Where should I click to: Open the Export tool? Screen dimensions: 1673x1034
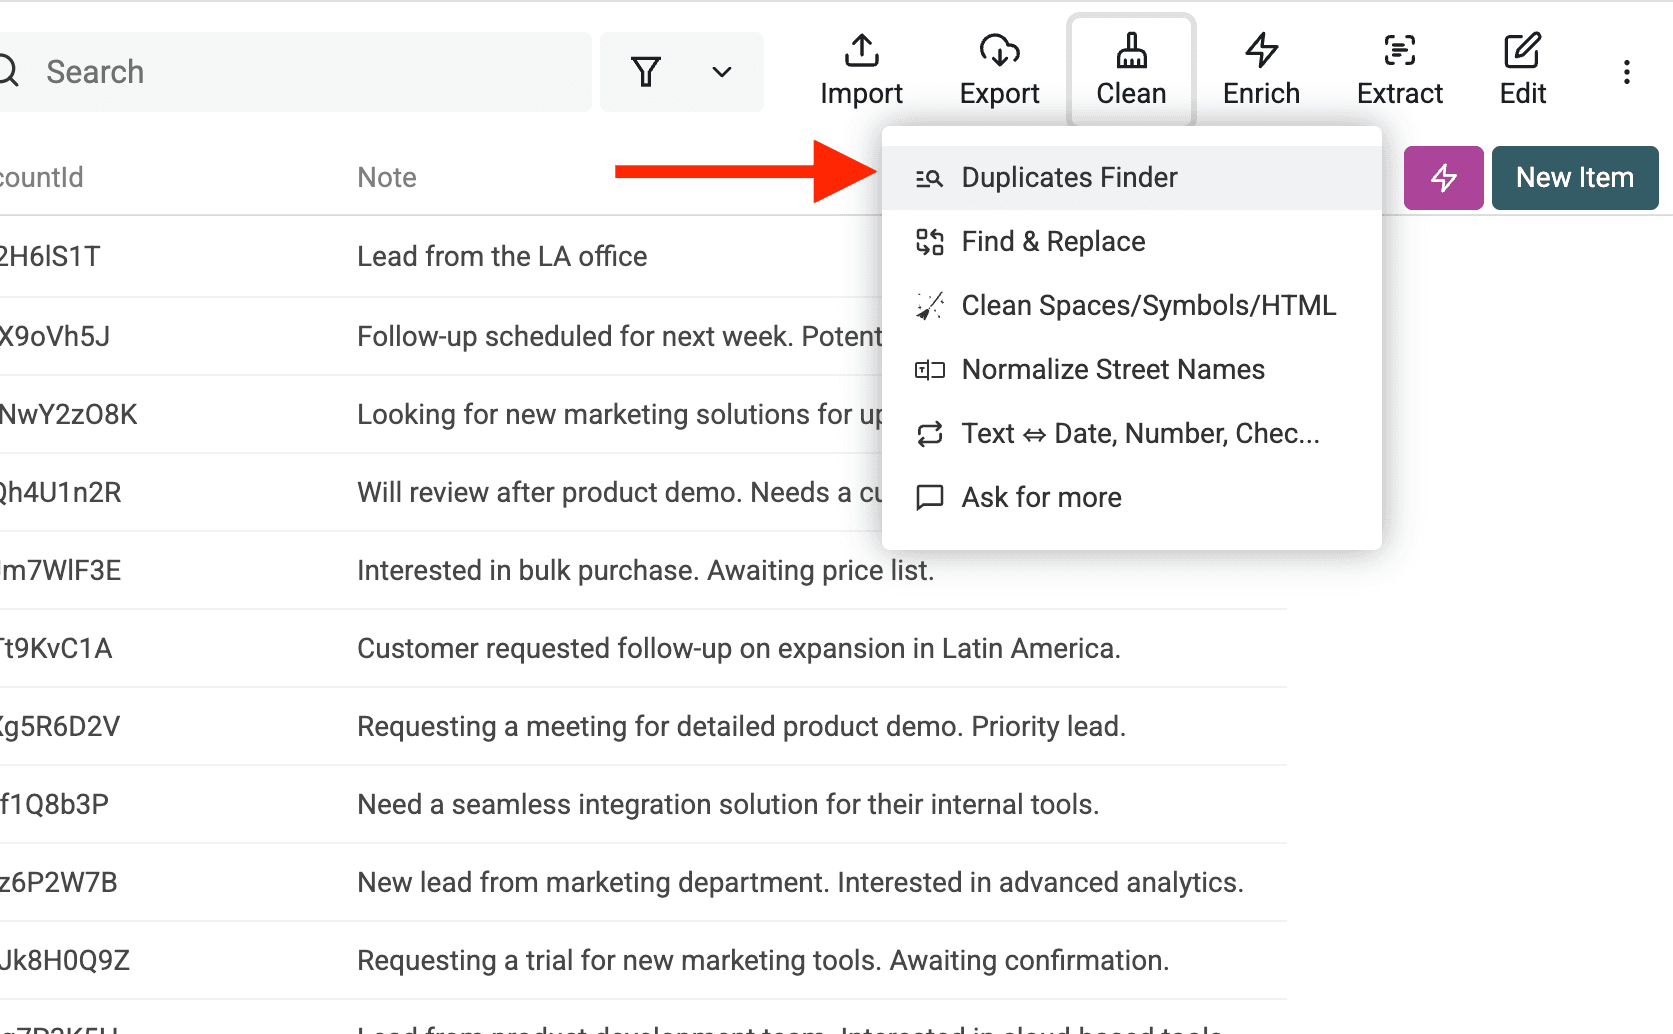999,68
